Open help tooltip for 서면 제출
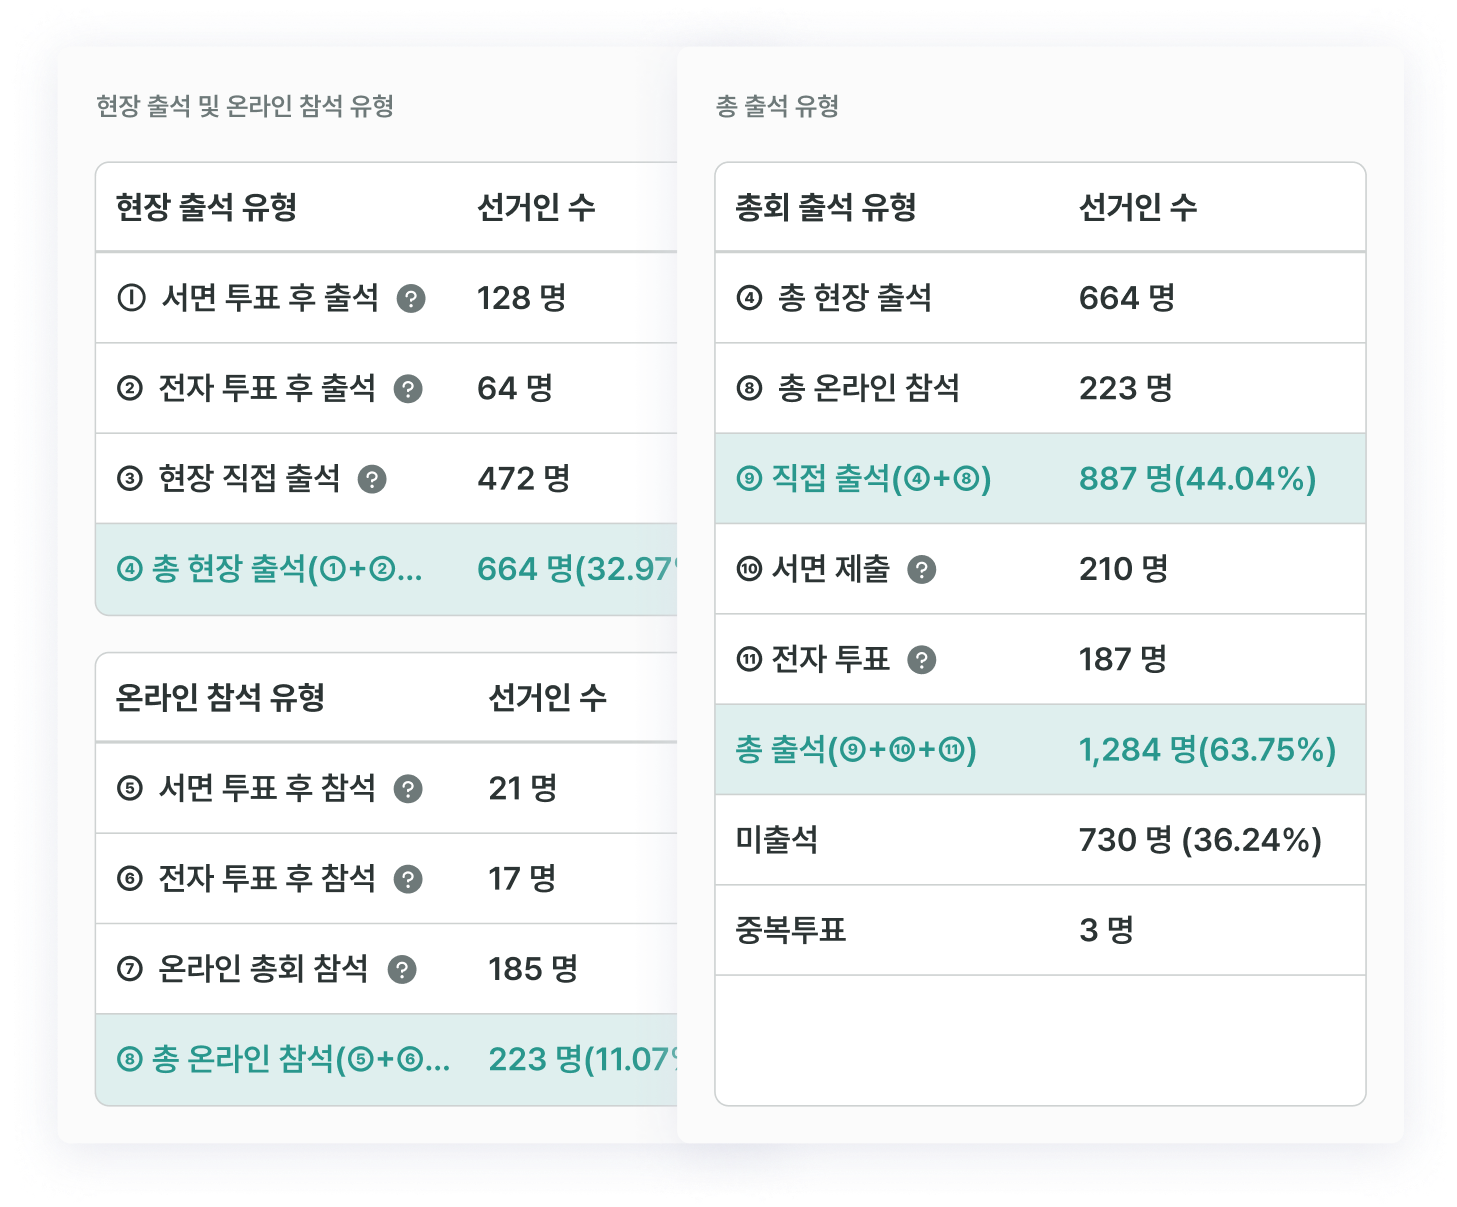1457x1207 pixels. (x=921, y=570)
